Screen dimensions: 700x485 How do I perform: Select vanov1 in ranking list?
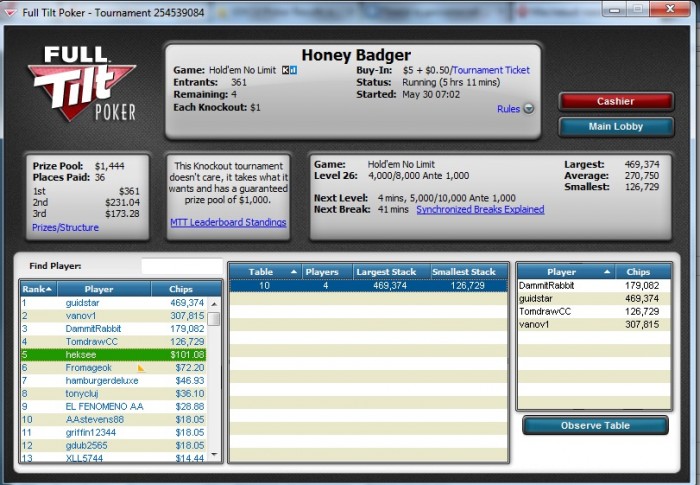[114, 316]
